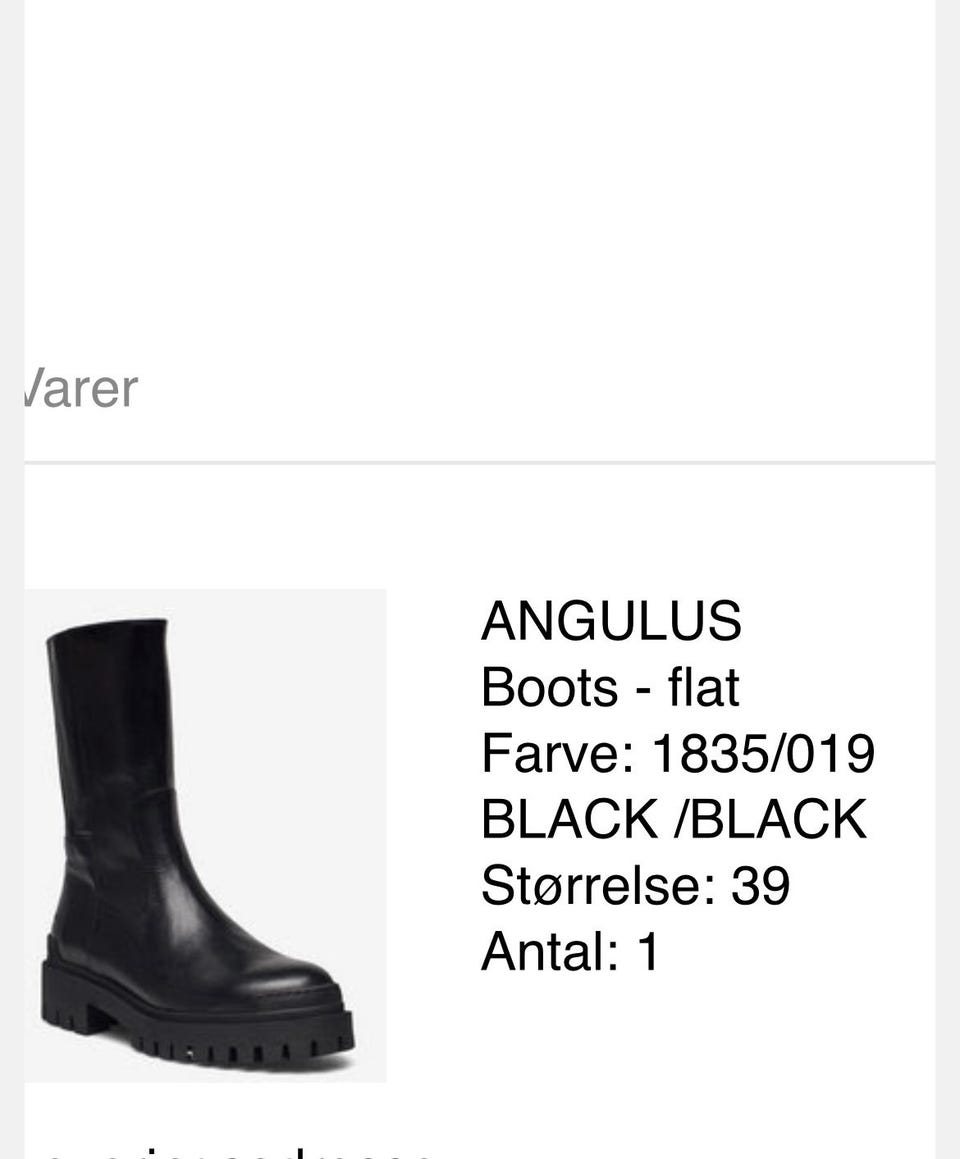
Task: Click the divider line below Varer
Action: (x=480, y=463)
